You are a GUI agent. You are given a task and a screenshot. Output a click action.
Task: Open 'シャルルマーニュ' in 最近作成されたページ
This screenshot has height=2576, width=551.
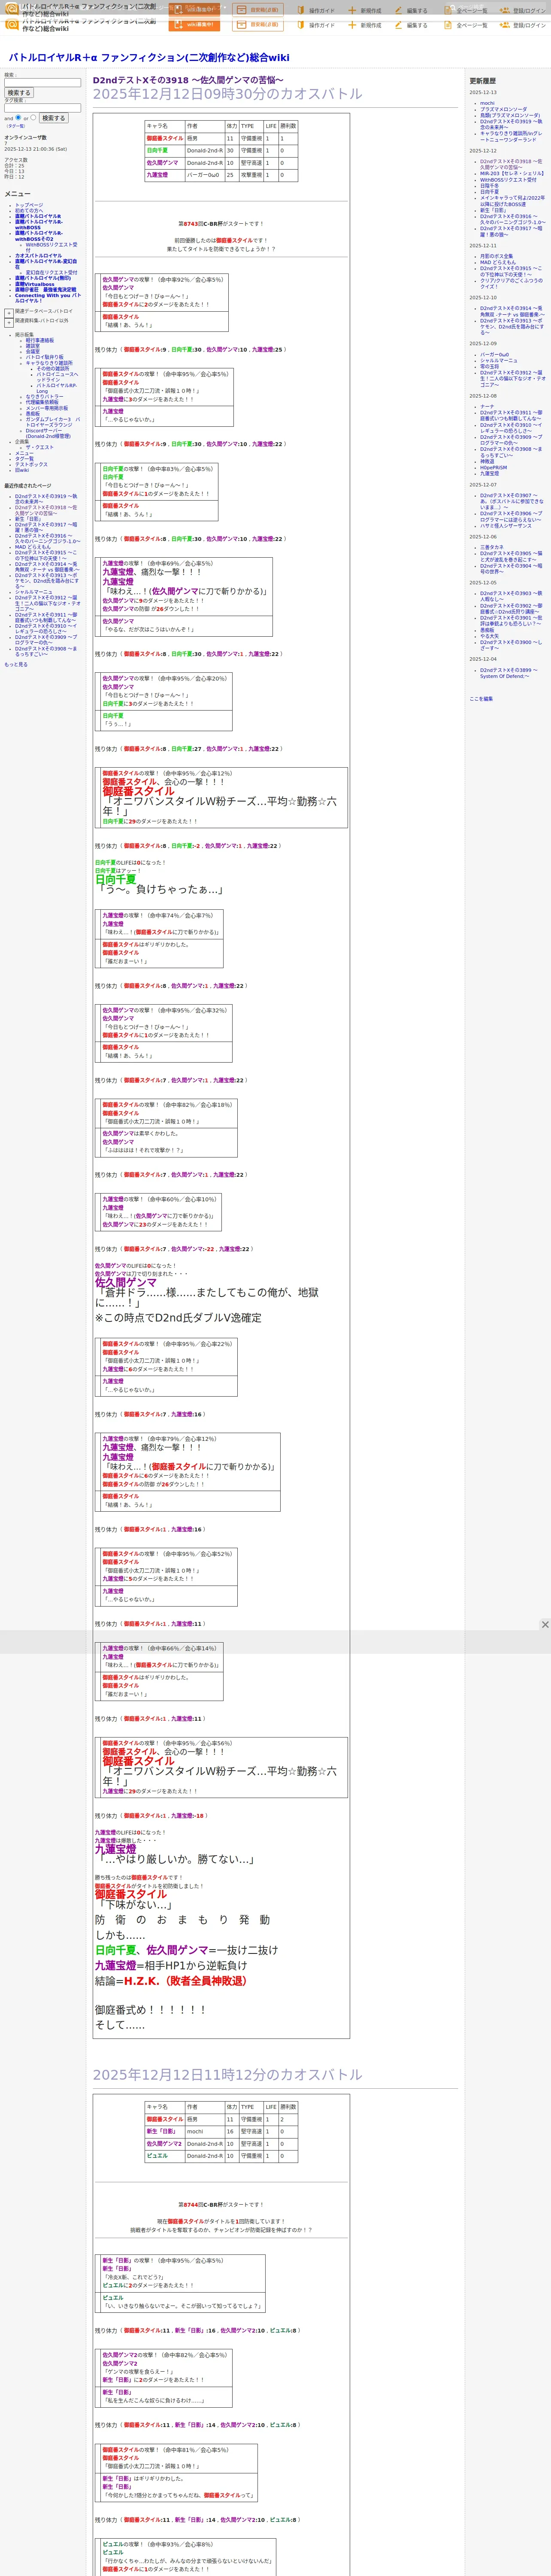coord(34,592)
